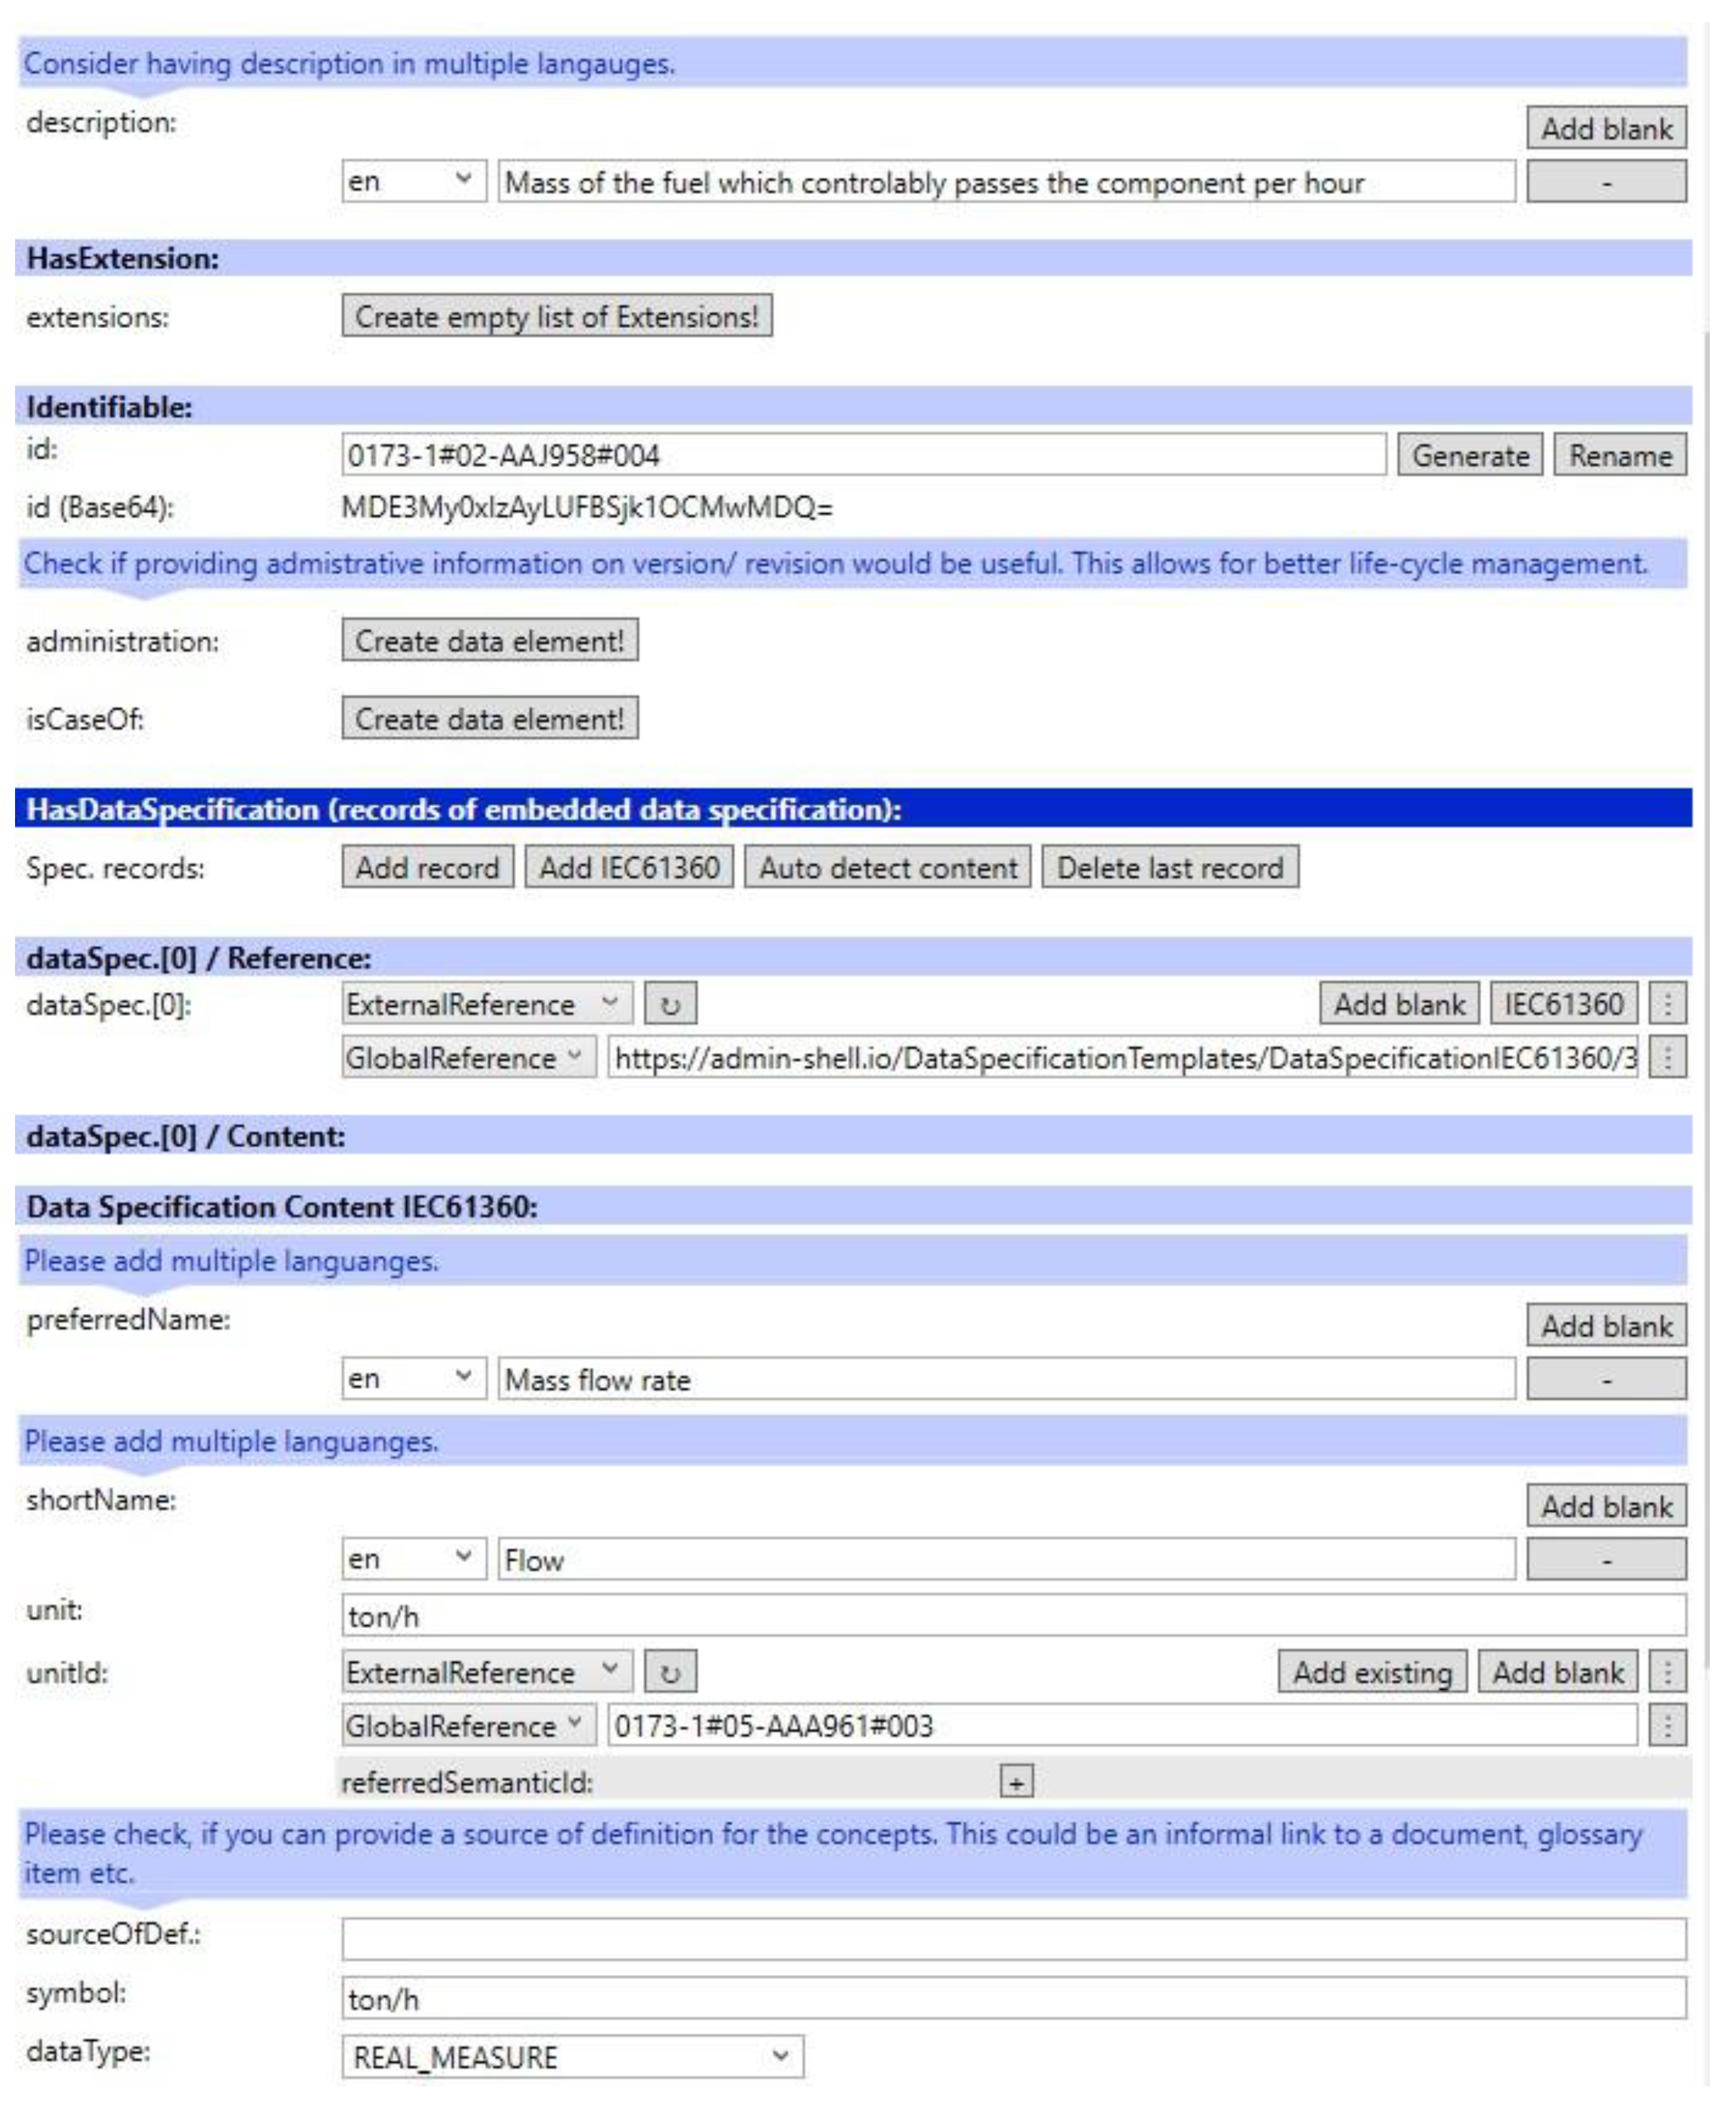Click refresh icon next to dataSpec ExternalReference

pyautogui.click(x=670, y=1004)
